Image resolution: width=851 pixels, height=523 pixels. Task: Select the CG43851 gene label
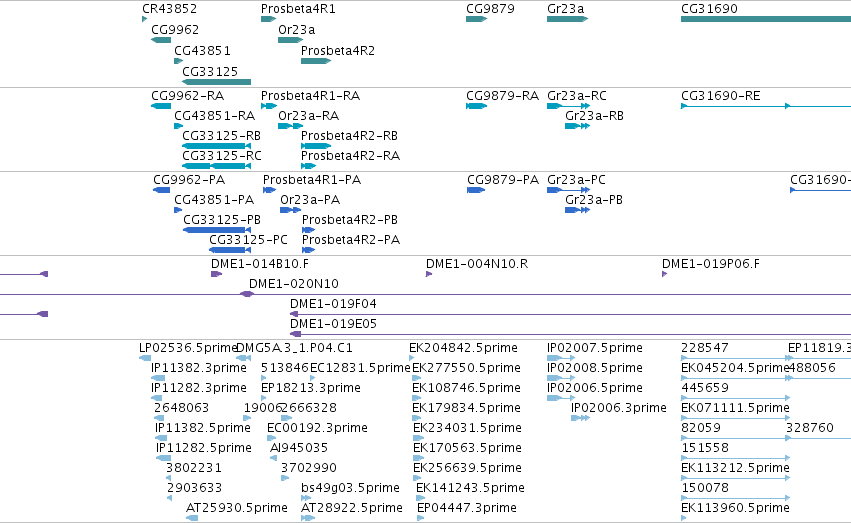tap(202, 50)
